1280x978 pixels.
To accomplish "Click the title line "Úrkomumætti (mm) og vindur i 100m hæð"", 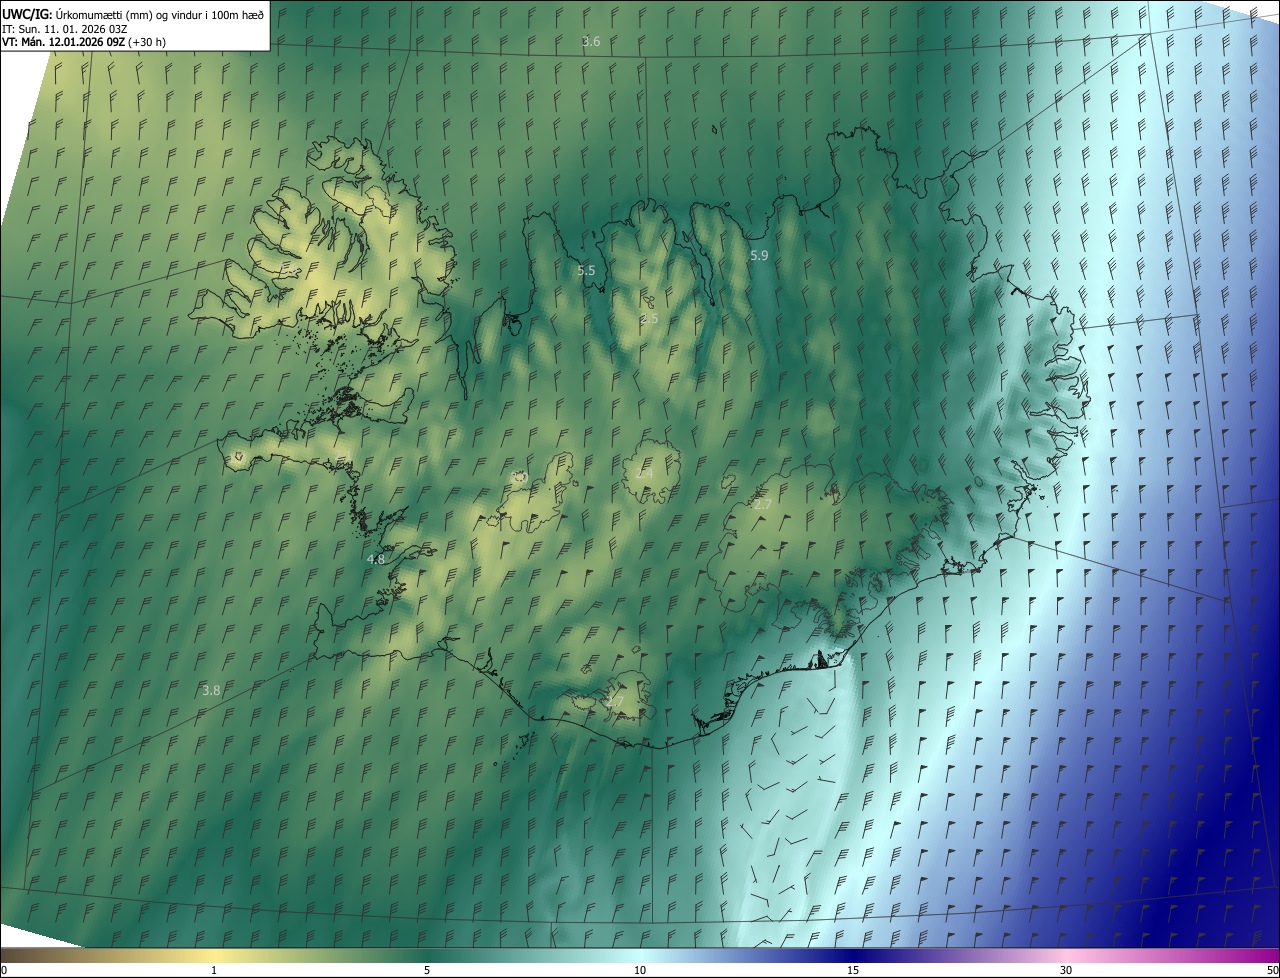I will click(159, 13).
